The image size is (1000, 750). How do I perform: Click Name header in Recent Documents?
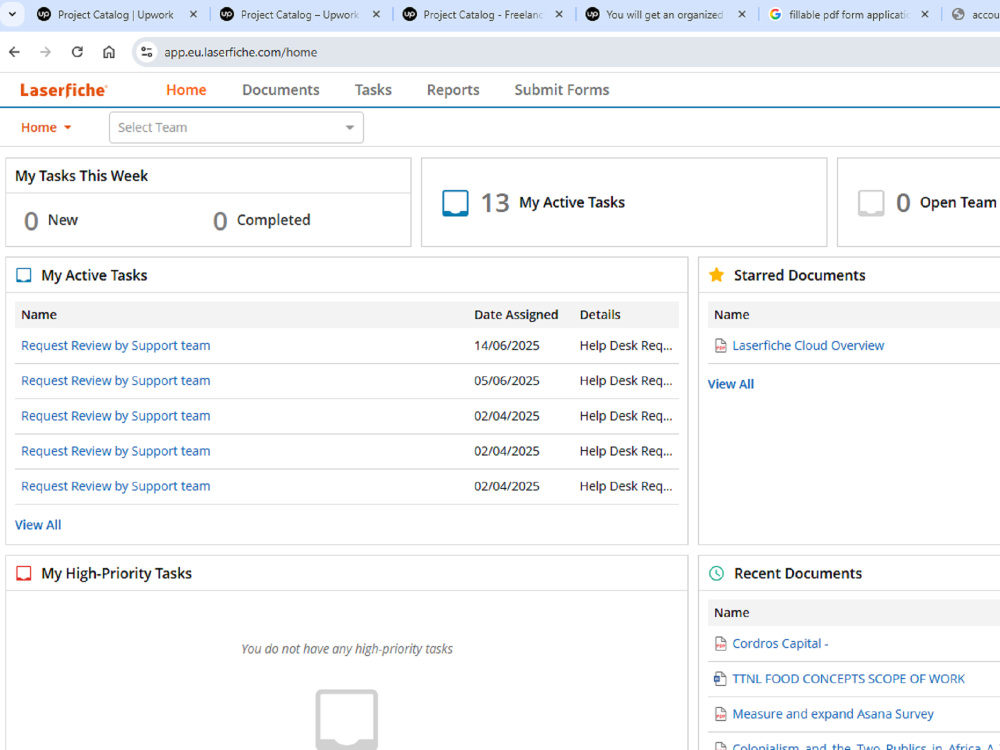[732, 612]
